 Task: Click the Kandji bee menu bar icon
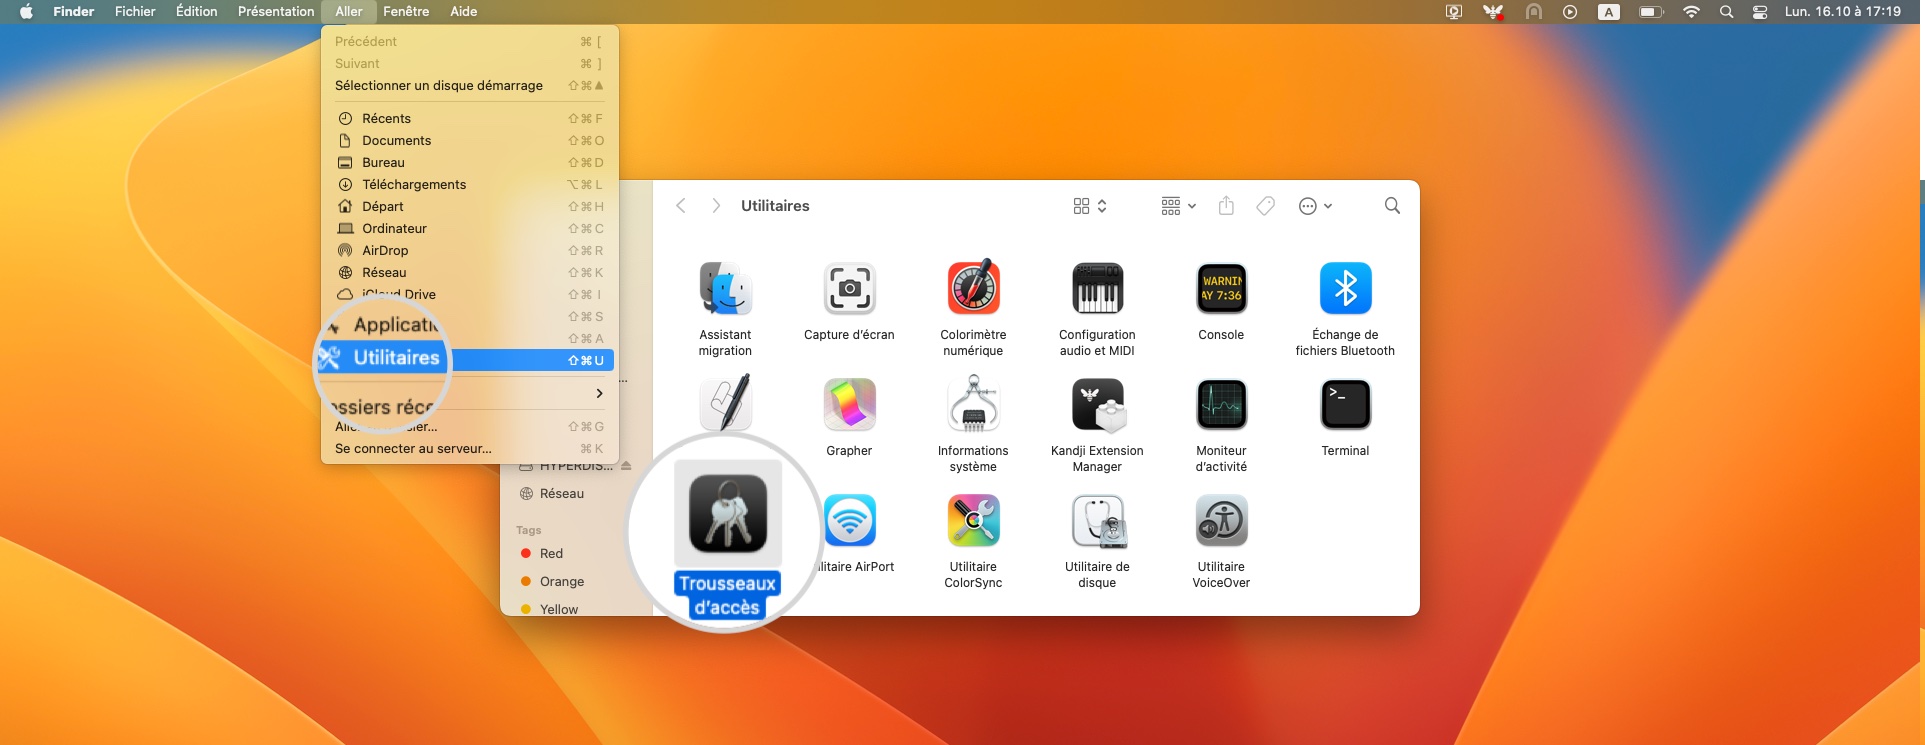coord(1493,12)
